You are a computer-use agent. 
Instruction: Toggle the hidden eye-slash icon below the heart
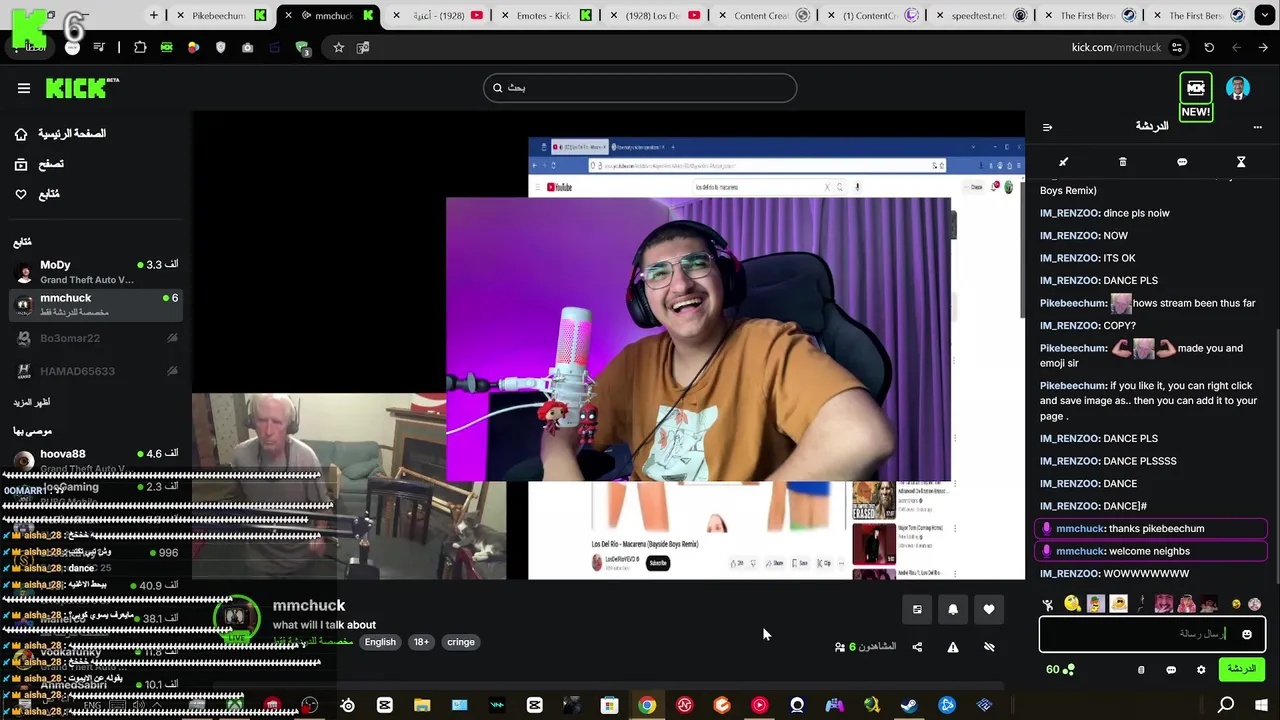click(989, 647)
